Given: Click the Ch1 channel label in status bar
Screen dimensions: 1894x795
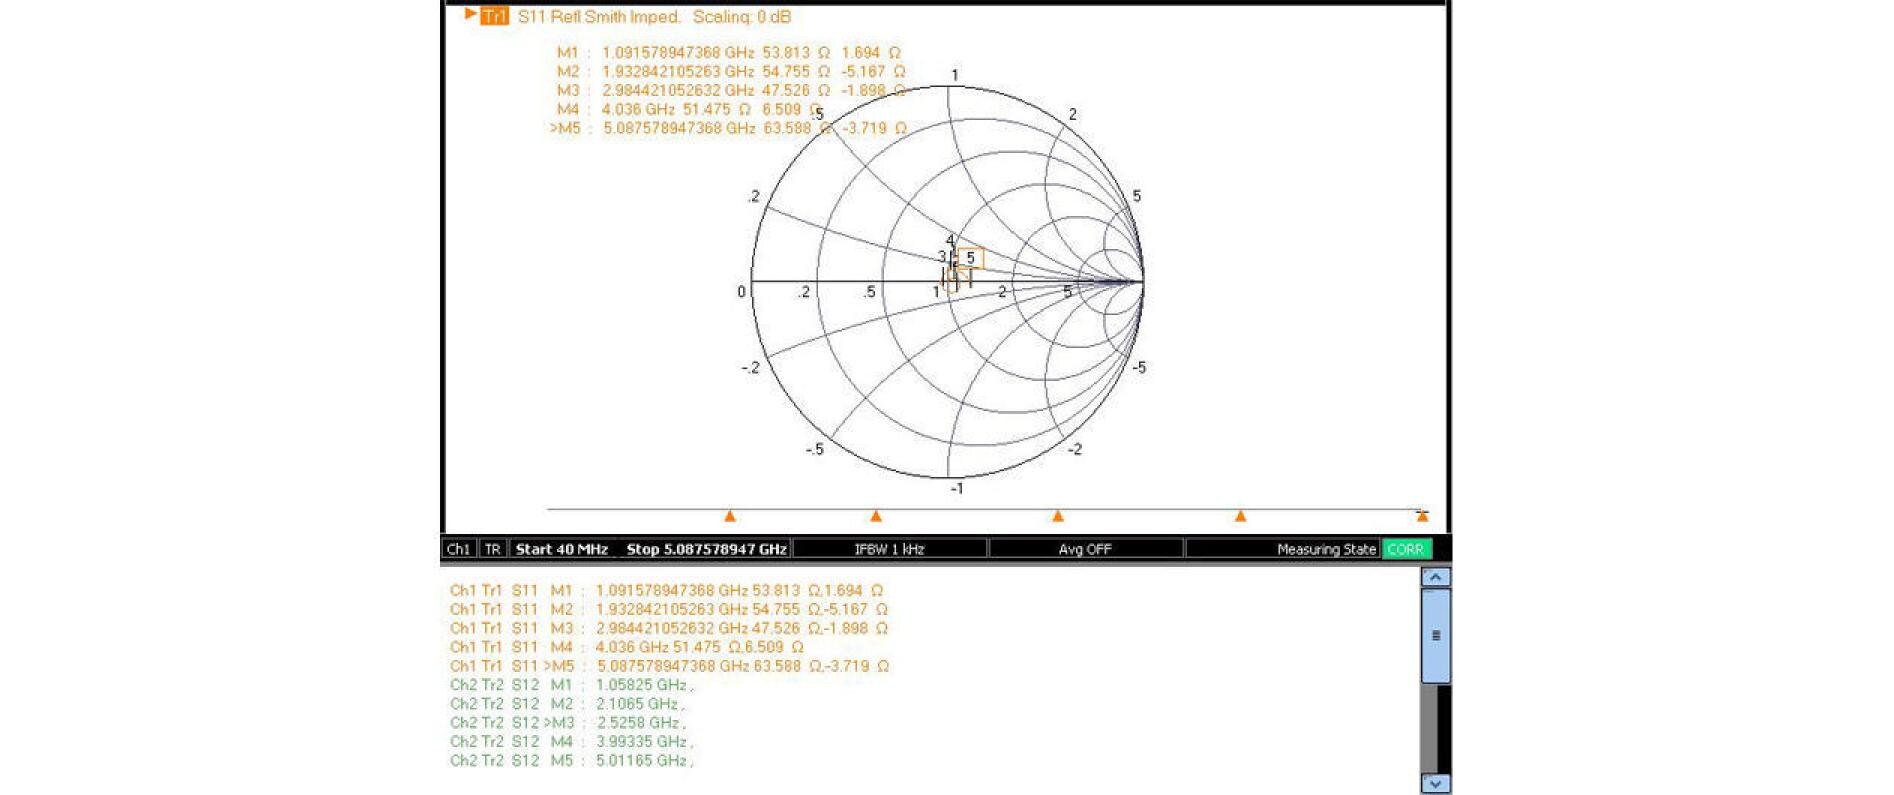Looking at the screenshot, I should tap(459, 549).
